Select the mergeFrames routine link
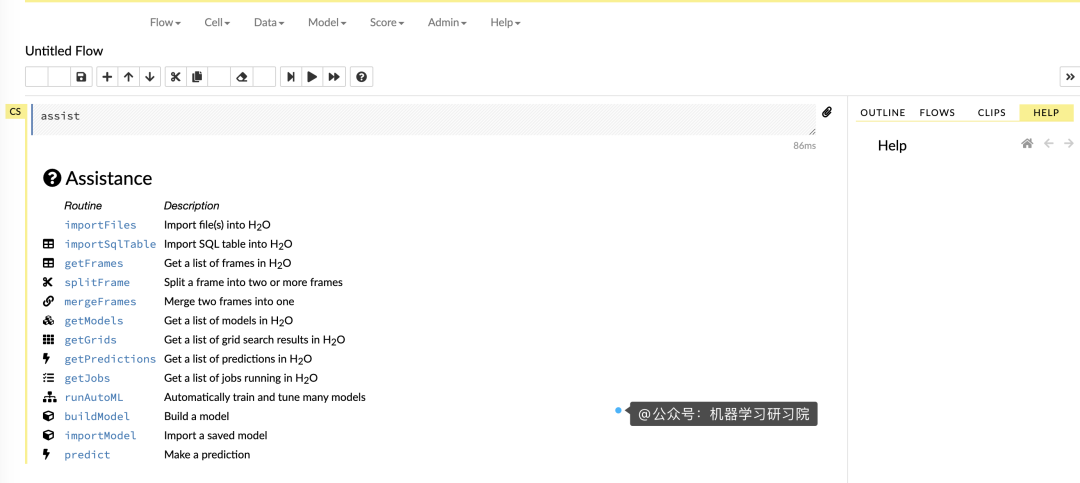 pyautogui.click(x=101, y=302)
